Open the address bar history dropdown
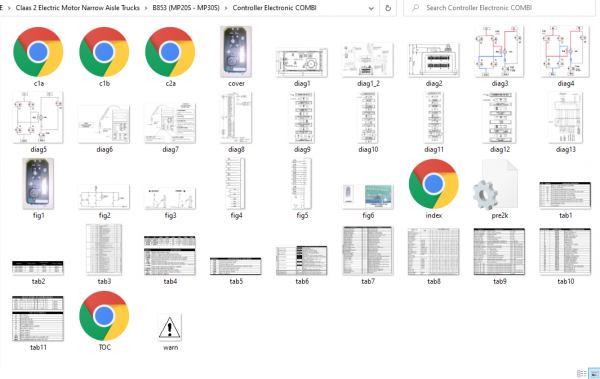Viewport: 600px width, 379px height. (x=371, y=8)
